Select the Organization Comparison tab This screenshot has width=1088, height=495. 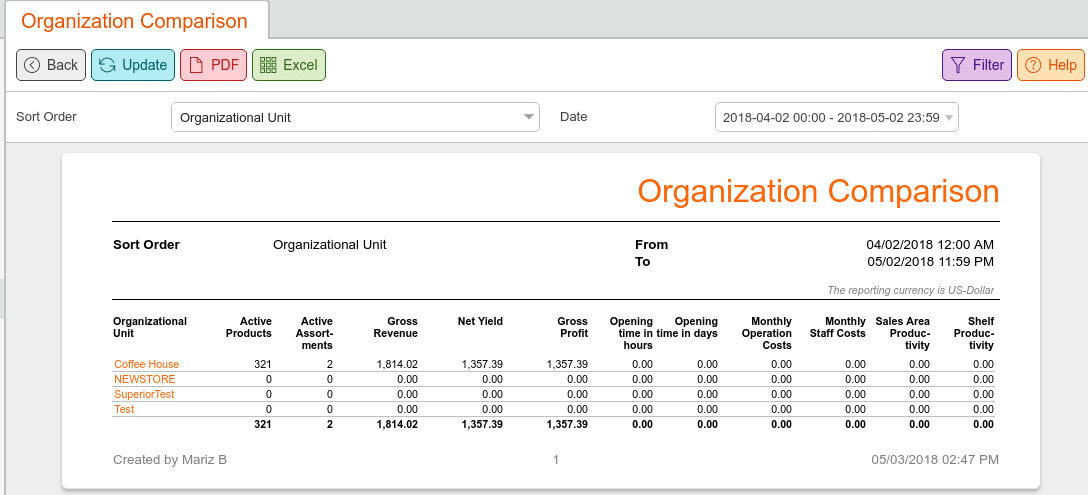(x=135, y=21)
